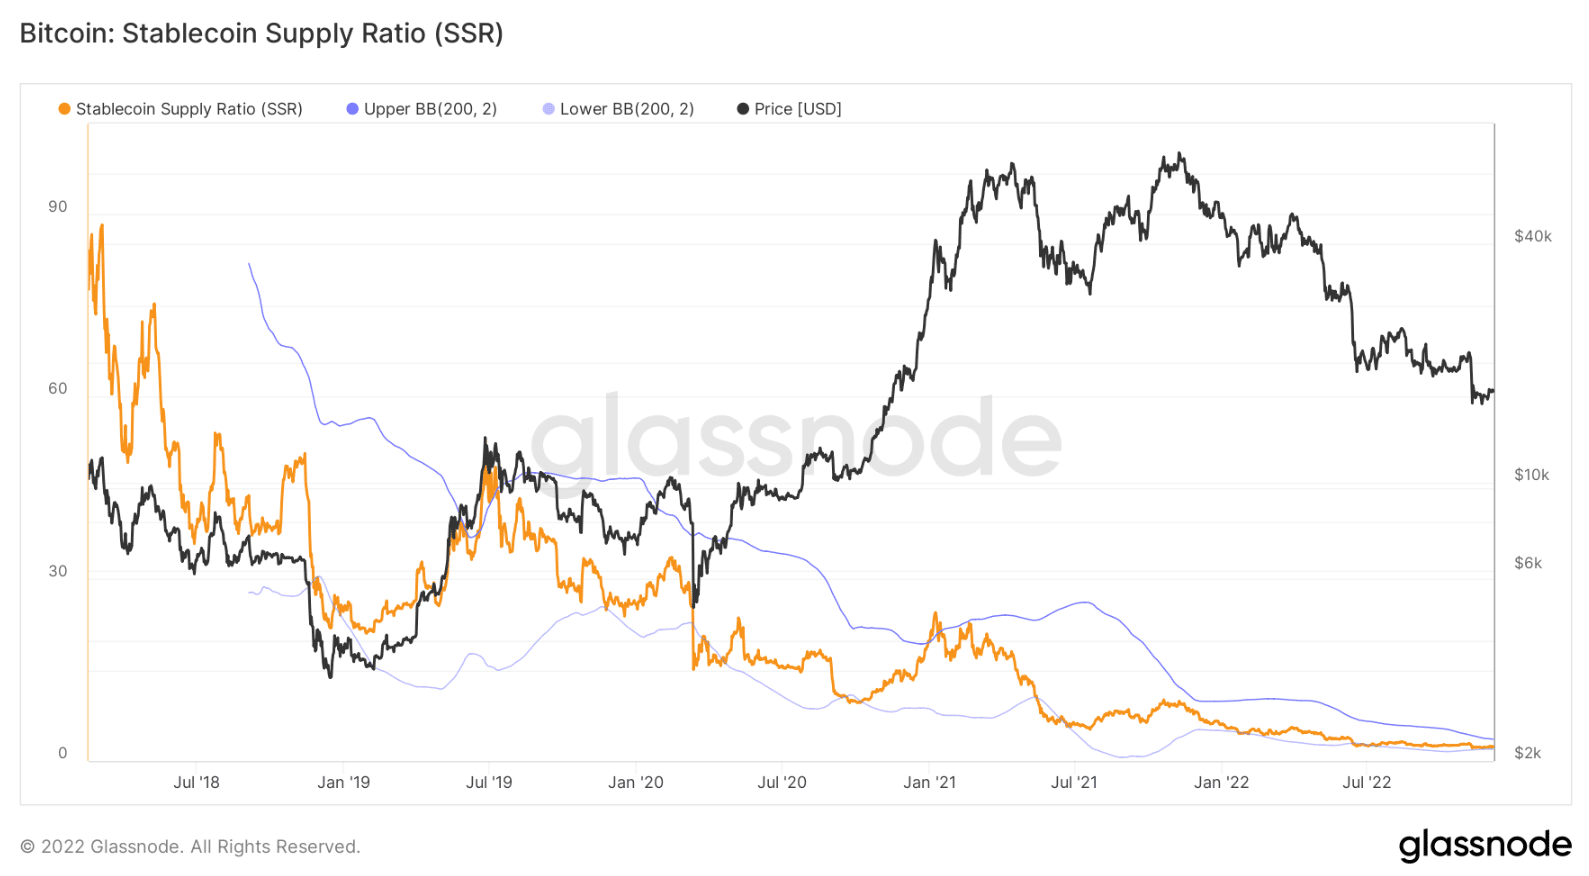This screenshot has height=876, width=1589.
Task: Select the Jan '20 x-axis label
Action: [636, 782]
